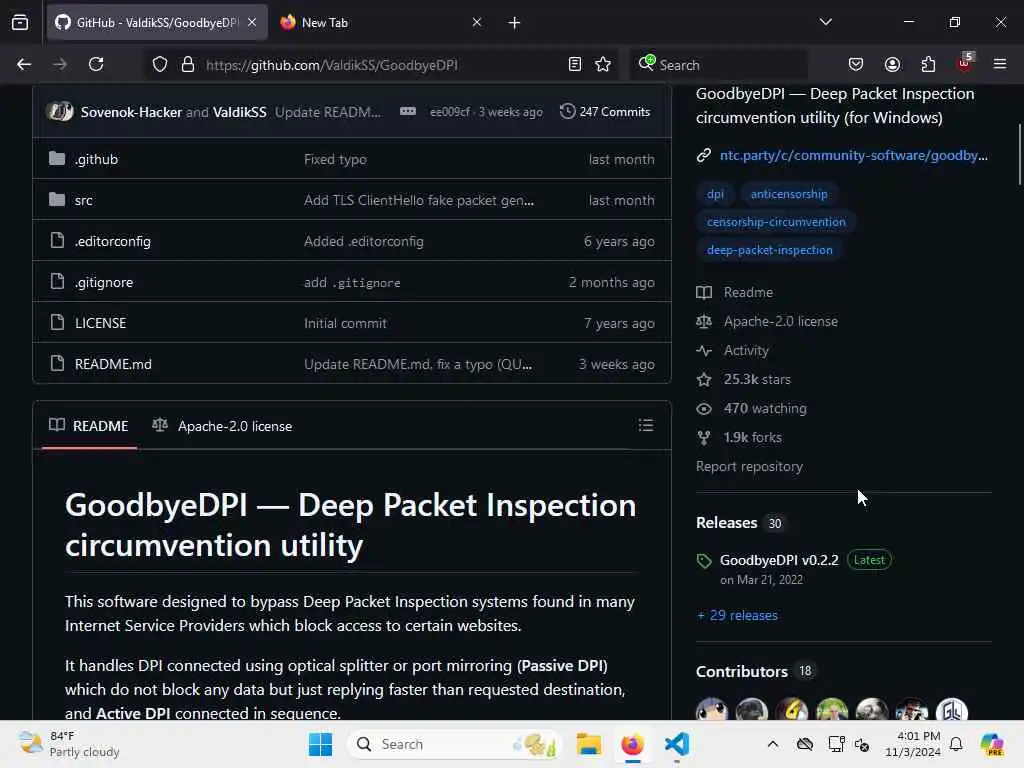Switch to the README tab
The image size is (1024, 768).
pyautogui.click(x=89, y=426)
